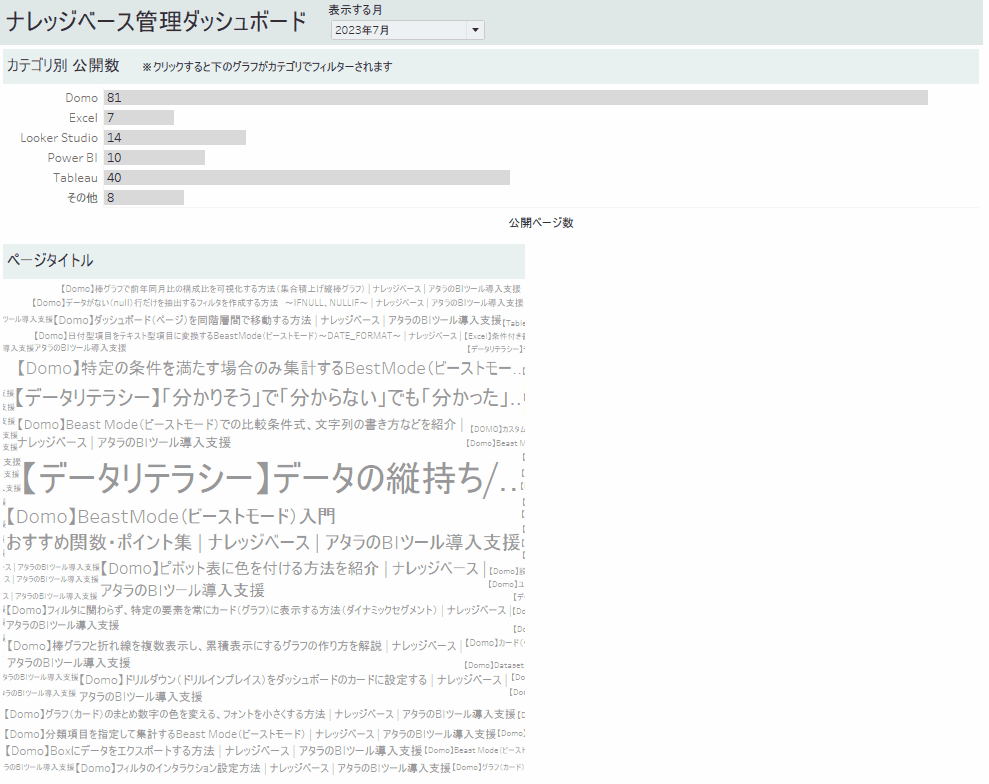Select the Domo bar showing 81

coord(515,98)
